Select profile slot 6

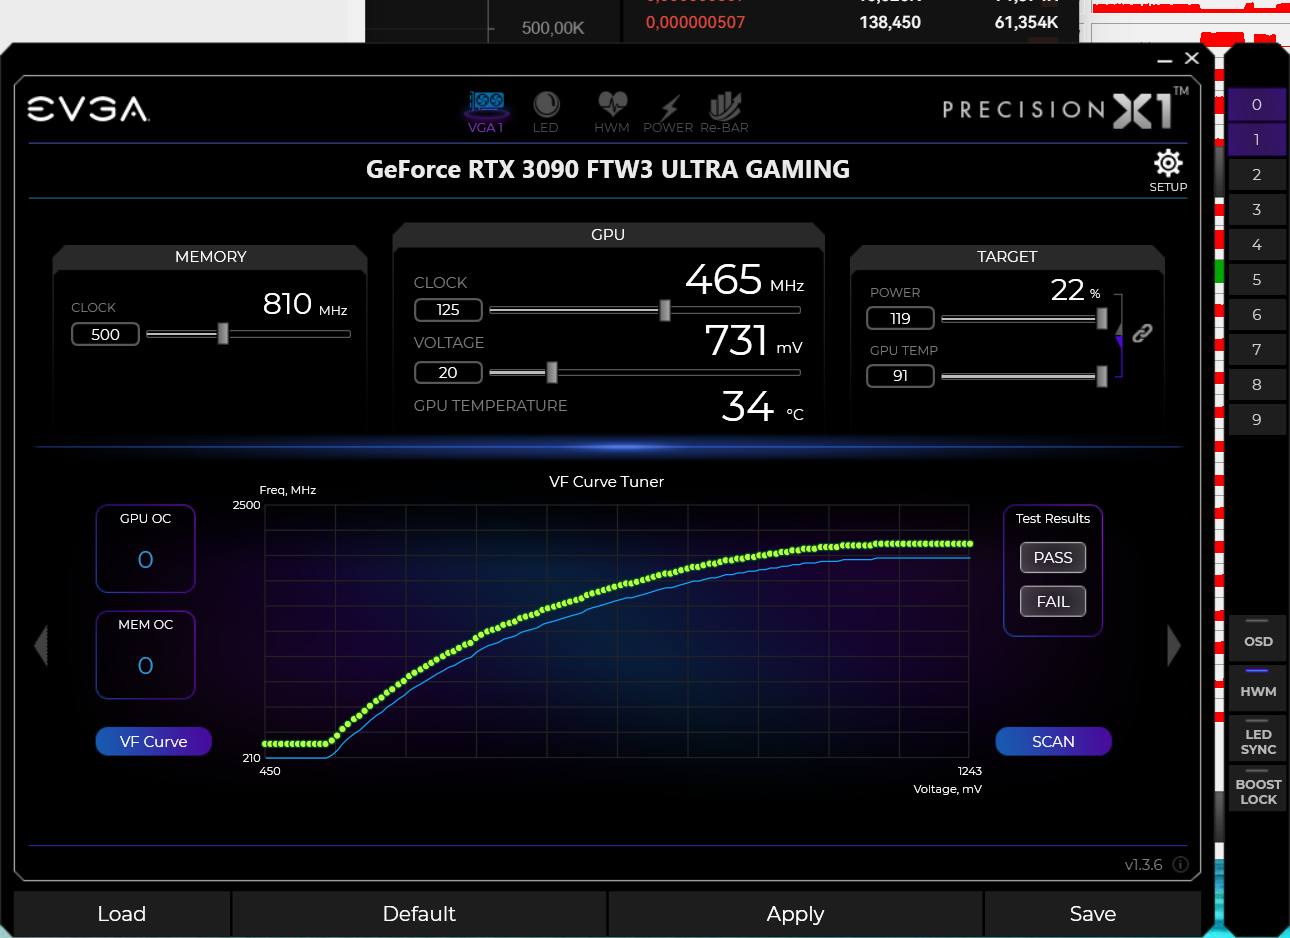pos(1257,315)
